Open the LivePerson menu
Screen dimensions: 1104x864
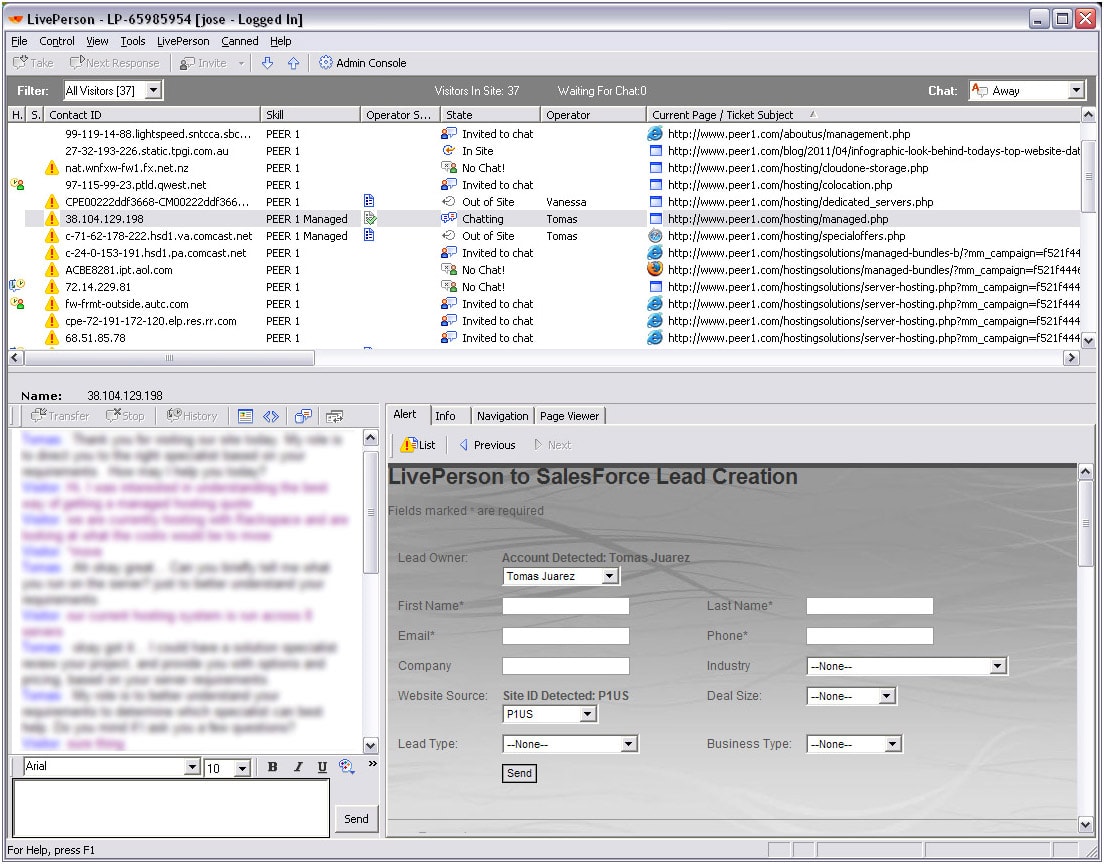(183, 41)
